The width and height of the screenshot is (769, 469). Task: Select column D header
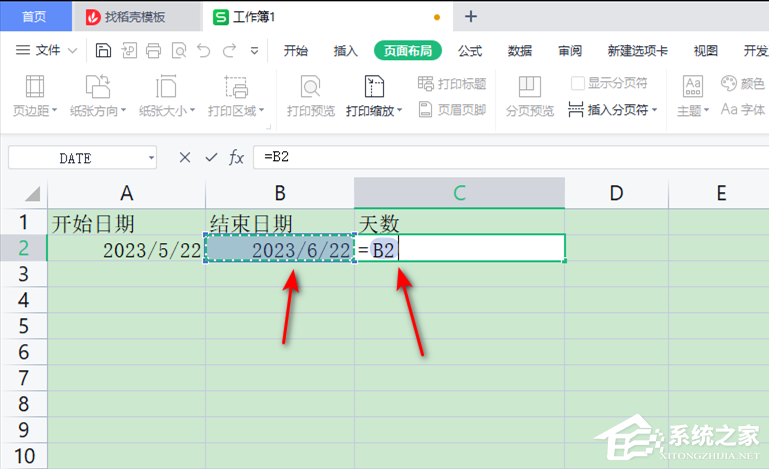click(616, 193)
